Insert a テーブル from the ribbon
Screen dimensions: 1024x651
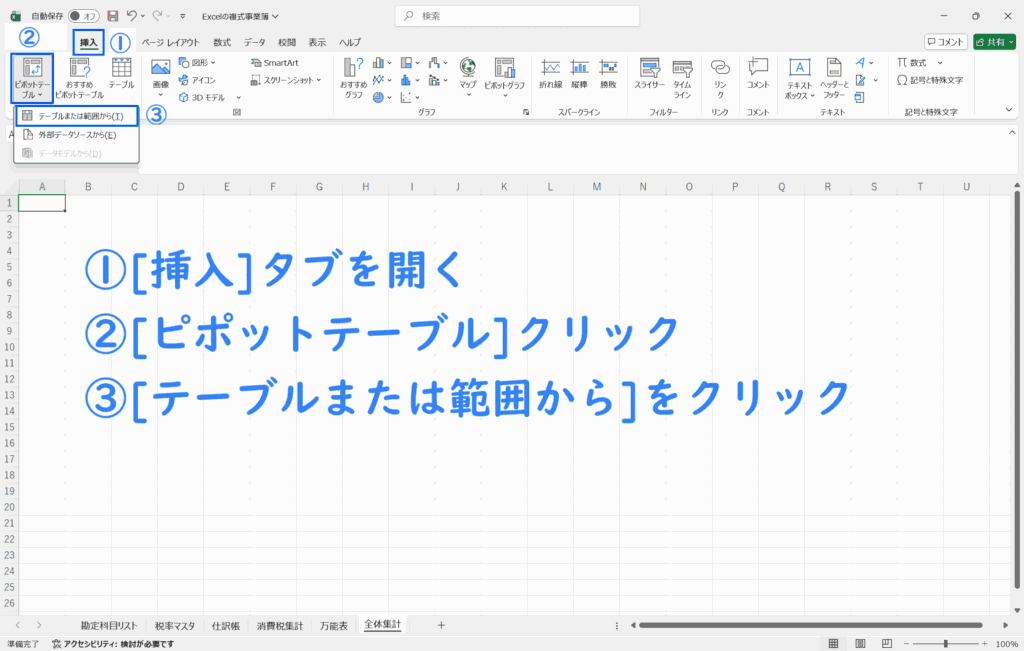[121, 76]
